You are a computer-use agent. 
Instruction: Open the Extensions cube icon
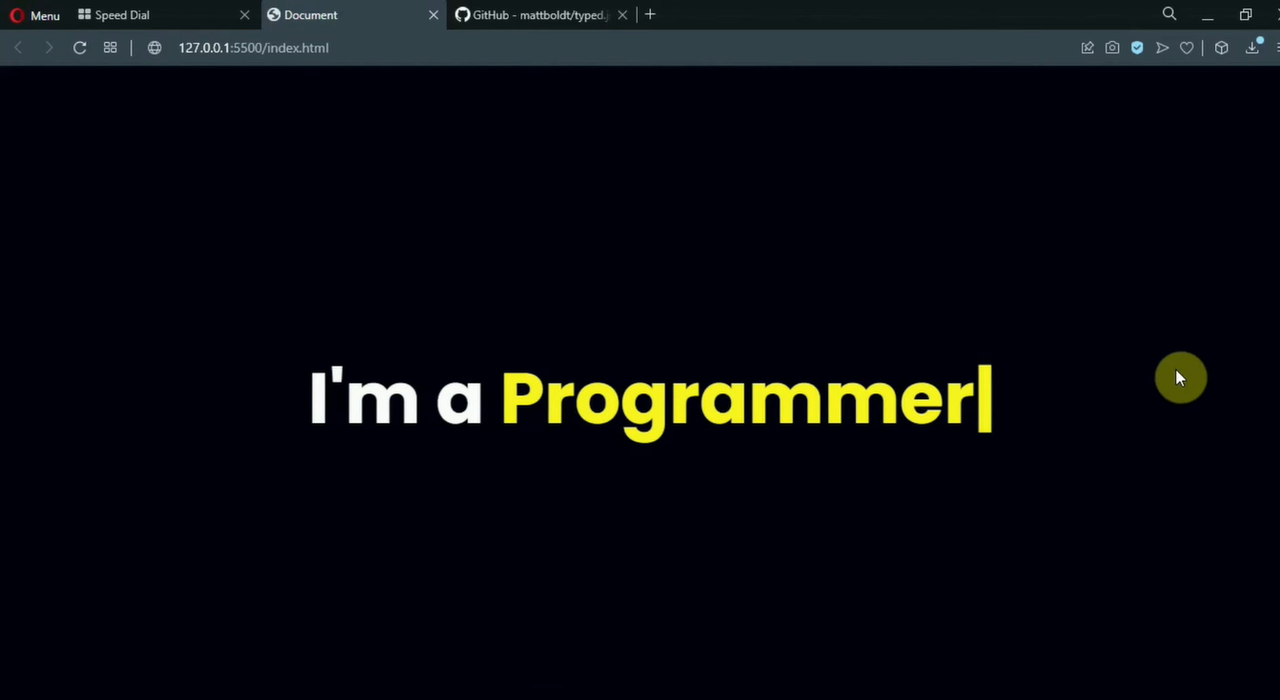tap(1221, 48)
